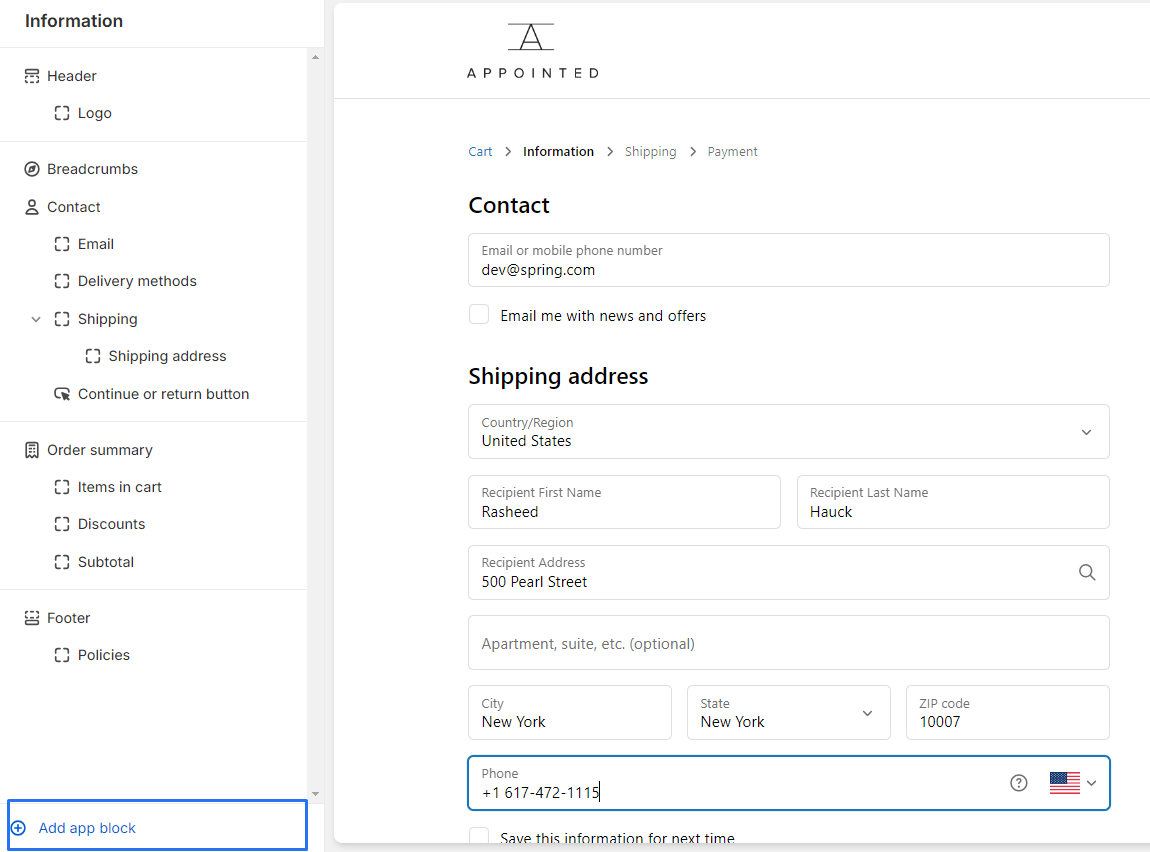The height and width of the screenshot is (852, 1150).
Task: Select Delivery methods block in sidebar
Action: (x=137, y=281)
